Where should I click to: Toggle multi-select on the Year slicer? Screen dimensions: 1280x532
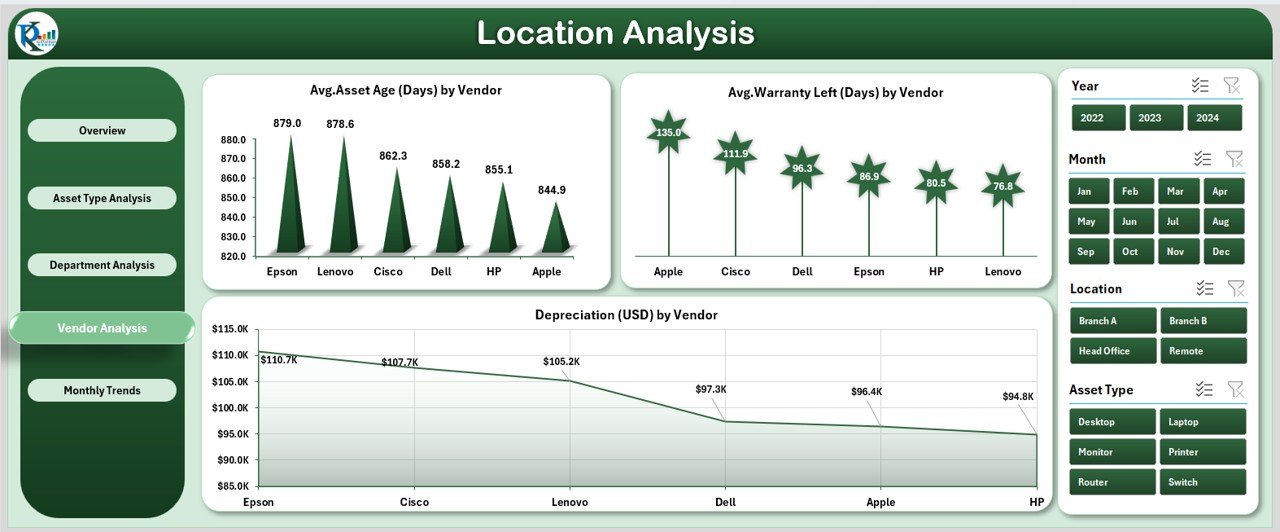[1201, 86]
